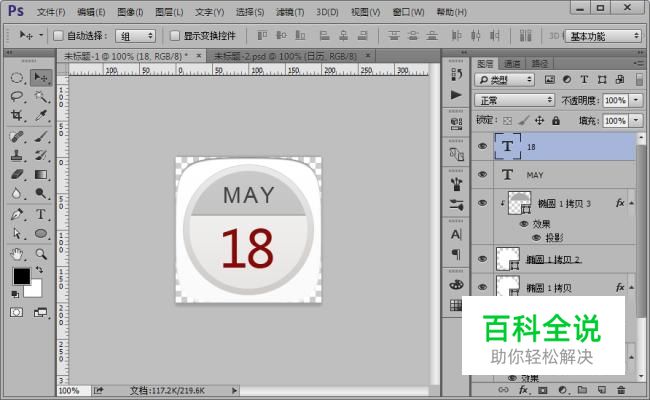
Task: Select the Blur tool
Action: pyautogui.click(x=17, y=194)
